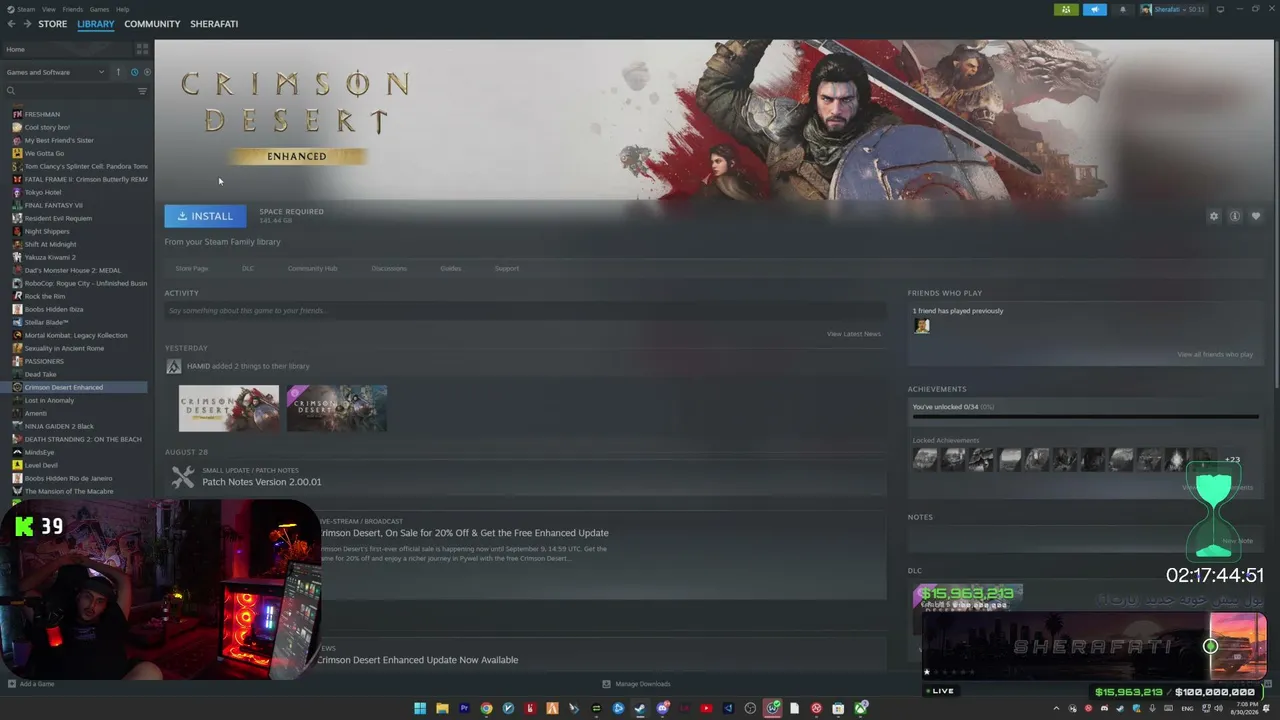Open the Discussions link
Image resolution: width=1280 pixels, height=720 pixels.
pos(389,268)
